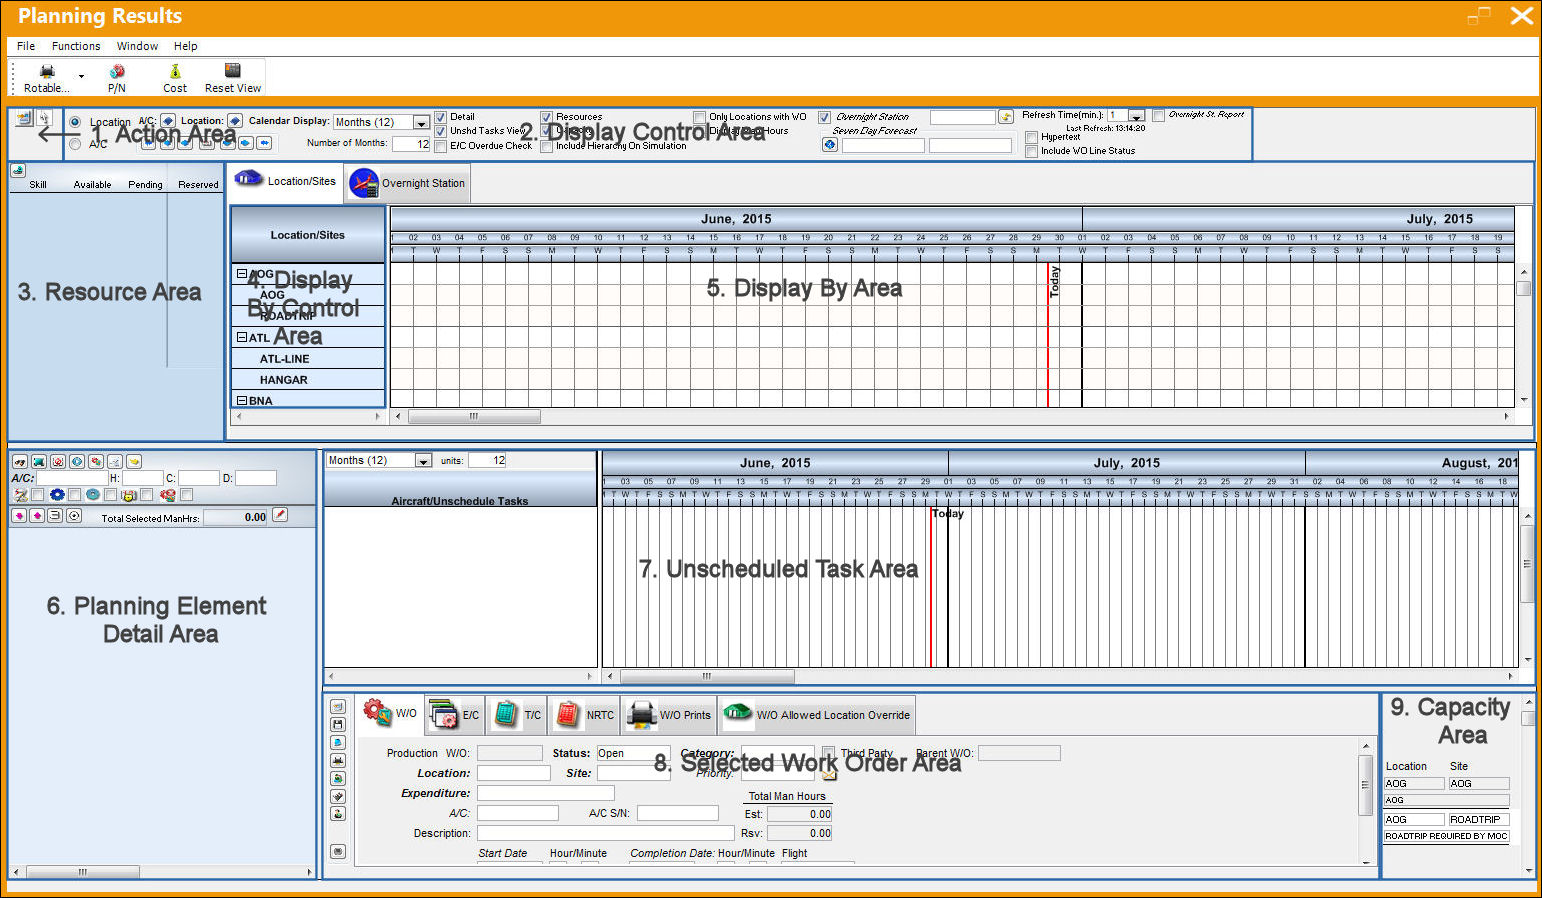Open the NRTC tab
The image size is (1542, 898).
(585, 715)
